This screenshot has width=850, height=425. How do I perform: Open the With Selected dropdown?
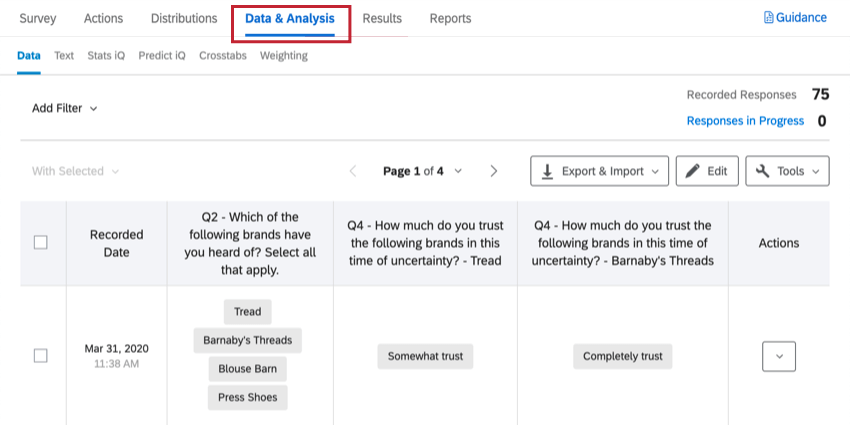[x=75, y=171]
